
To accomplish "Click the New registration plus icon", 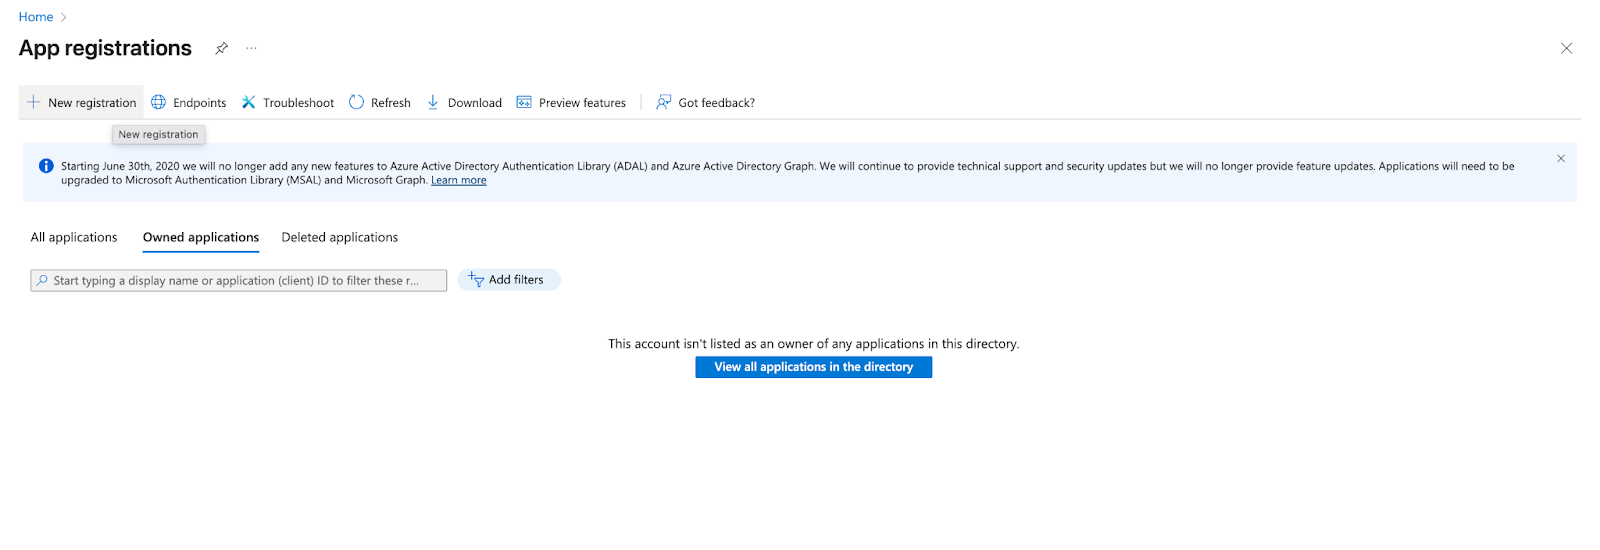I will 33,102.
